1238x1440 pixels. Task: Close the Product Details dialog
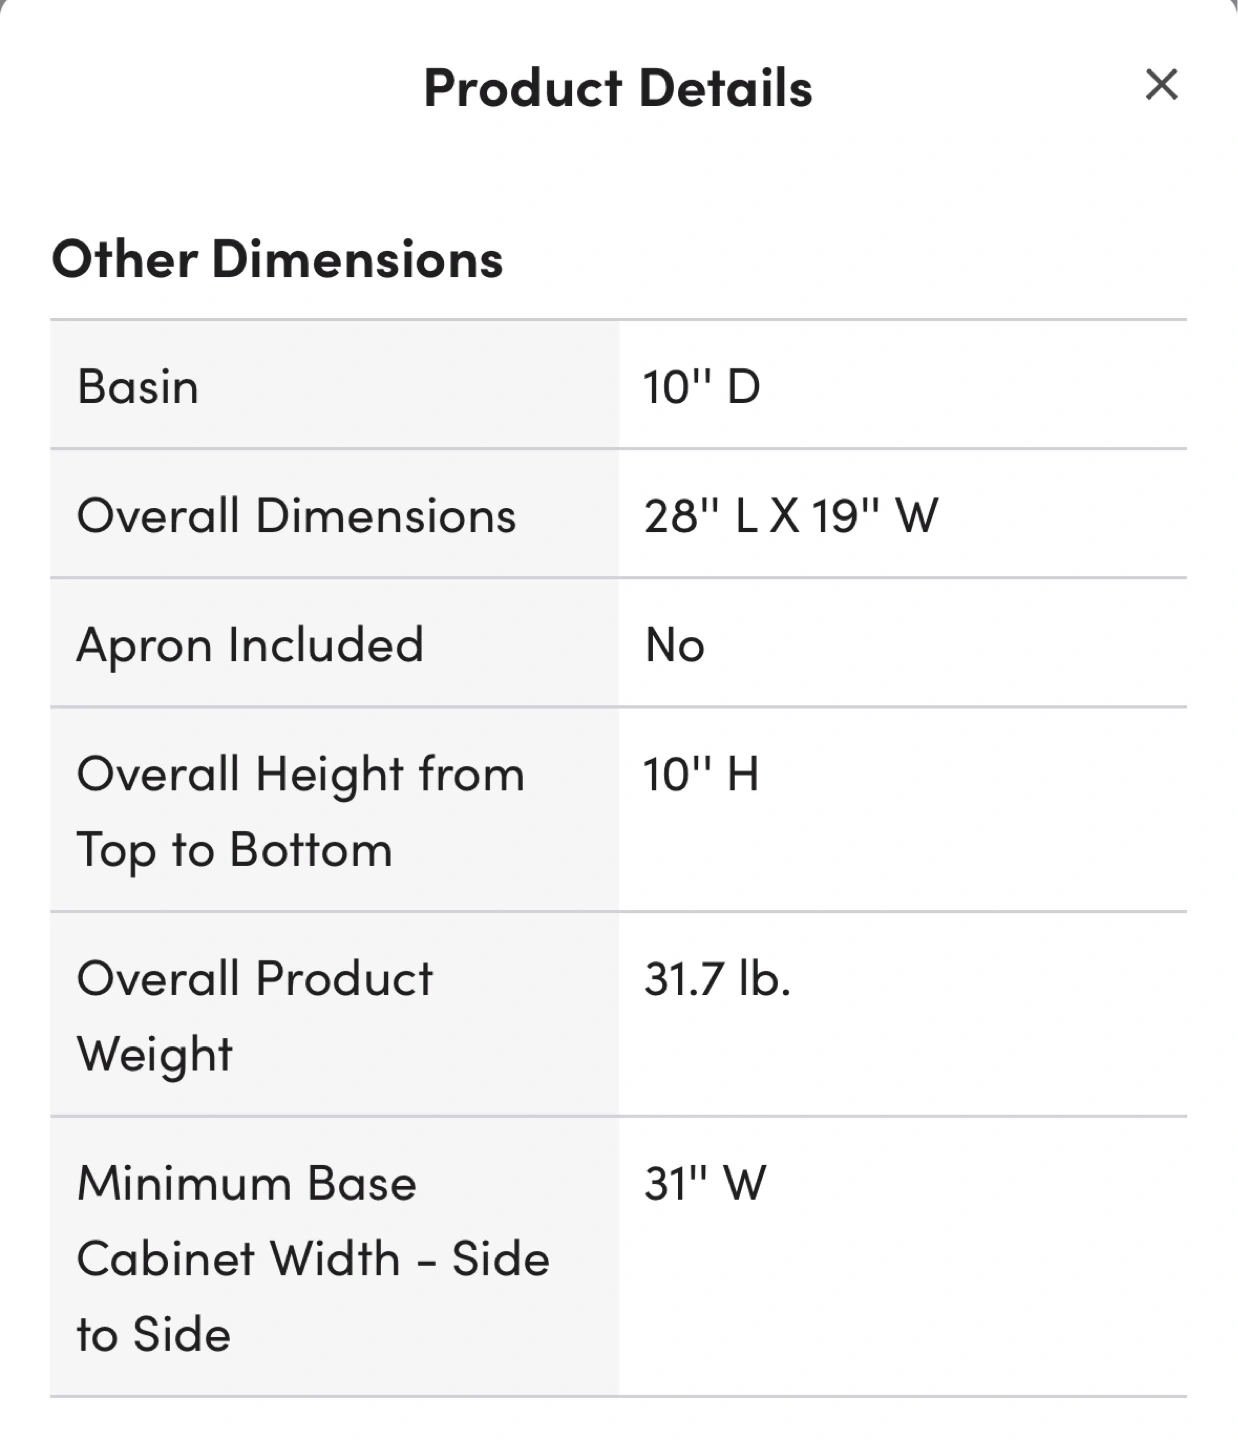click(1161, 85)
